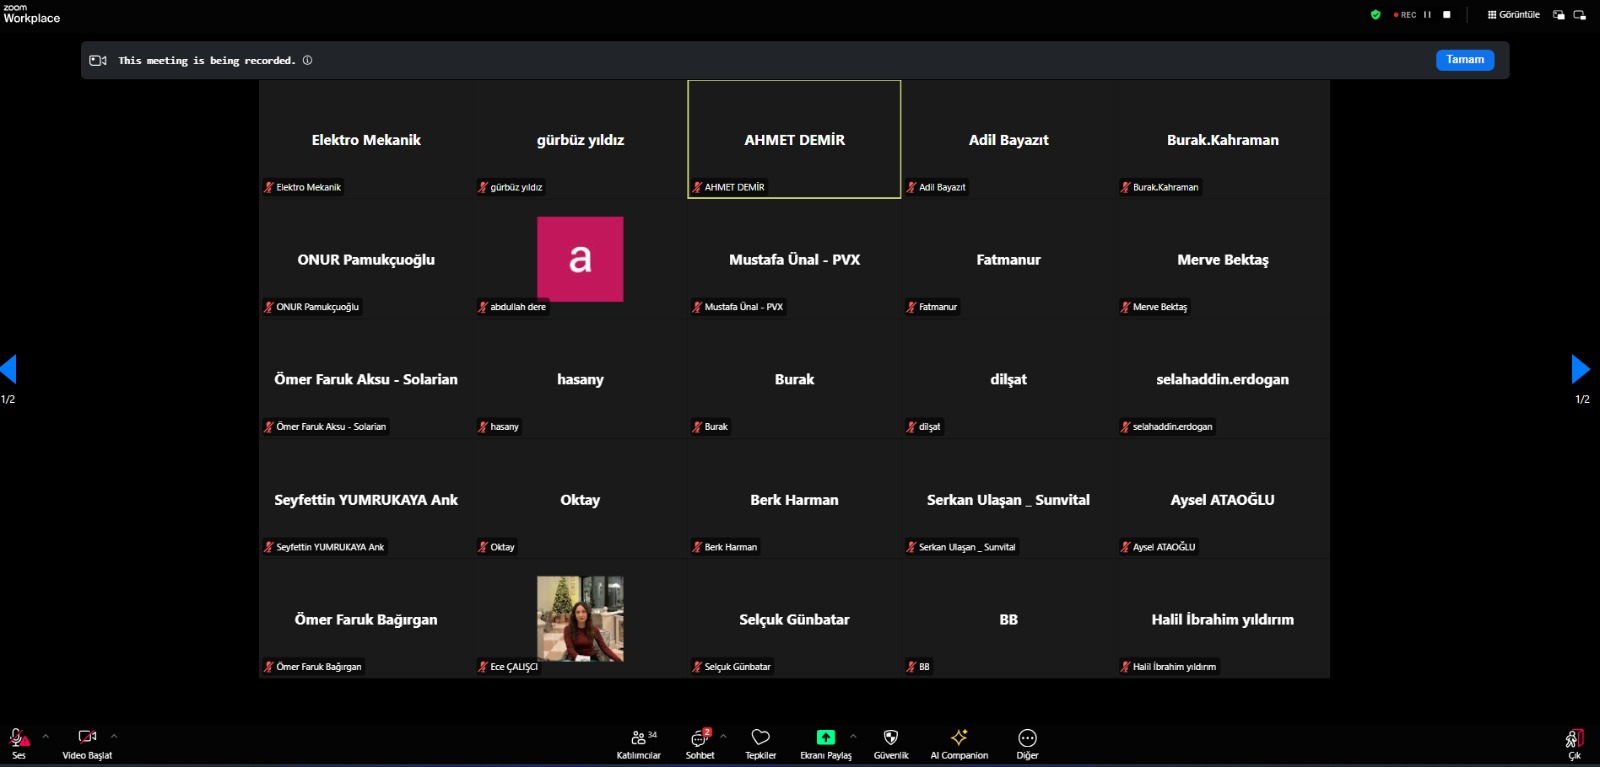Open the Diğer more options menu
The height and width of the screenshot is (767, 1600).
point(1027,742)
